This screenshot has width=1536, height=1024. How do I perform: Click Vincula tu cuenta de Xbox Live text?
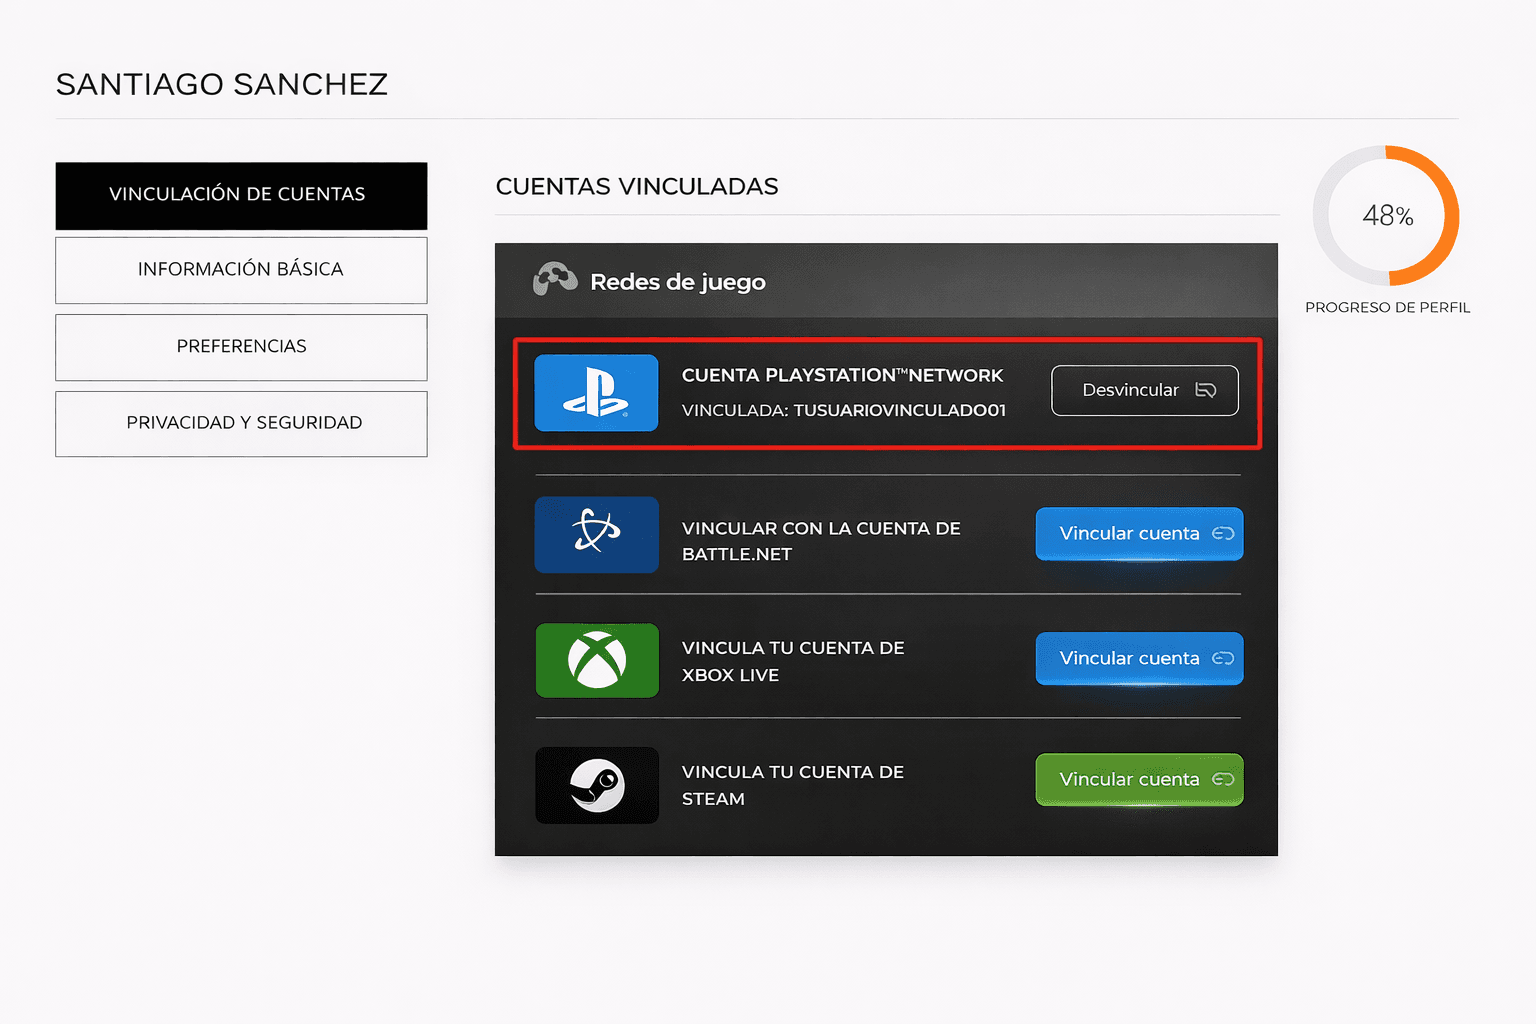point(793,661)
